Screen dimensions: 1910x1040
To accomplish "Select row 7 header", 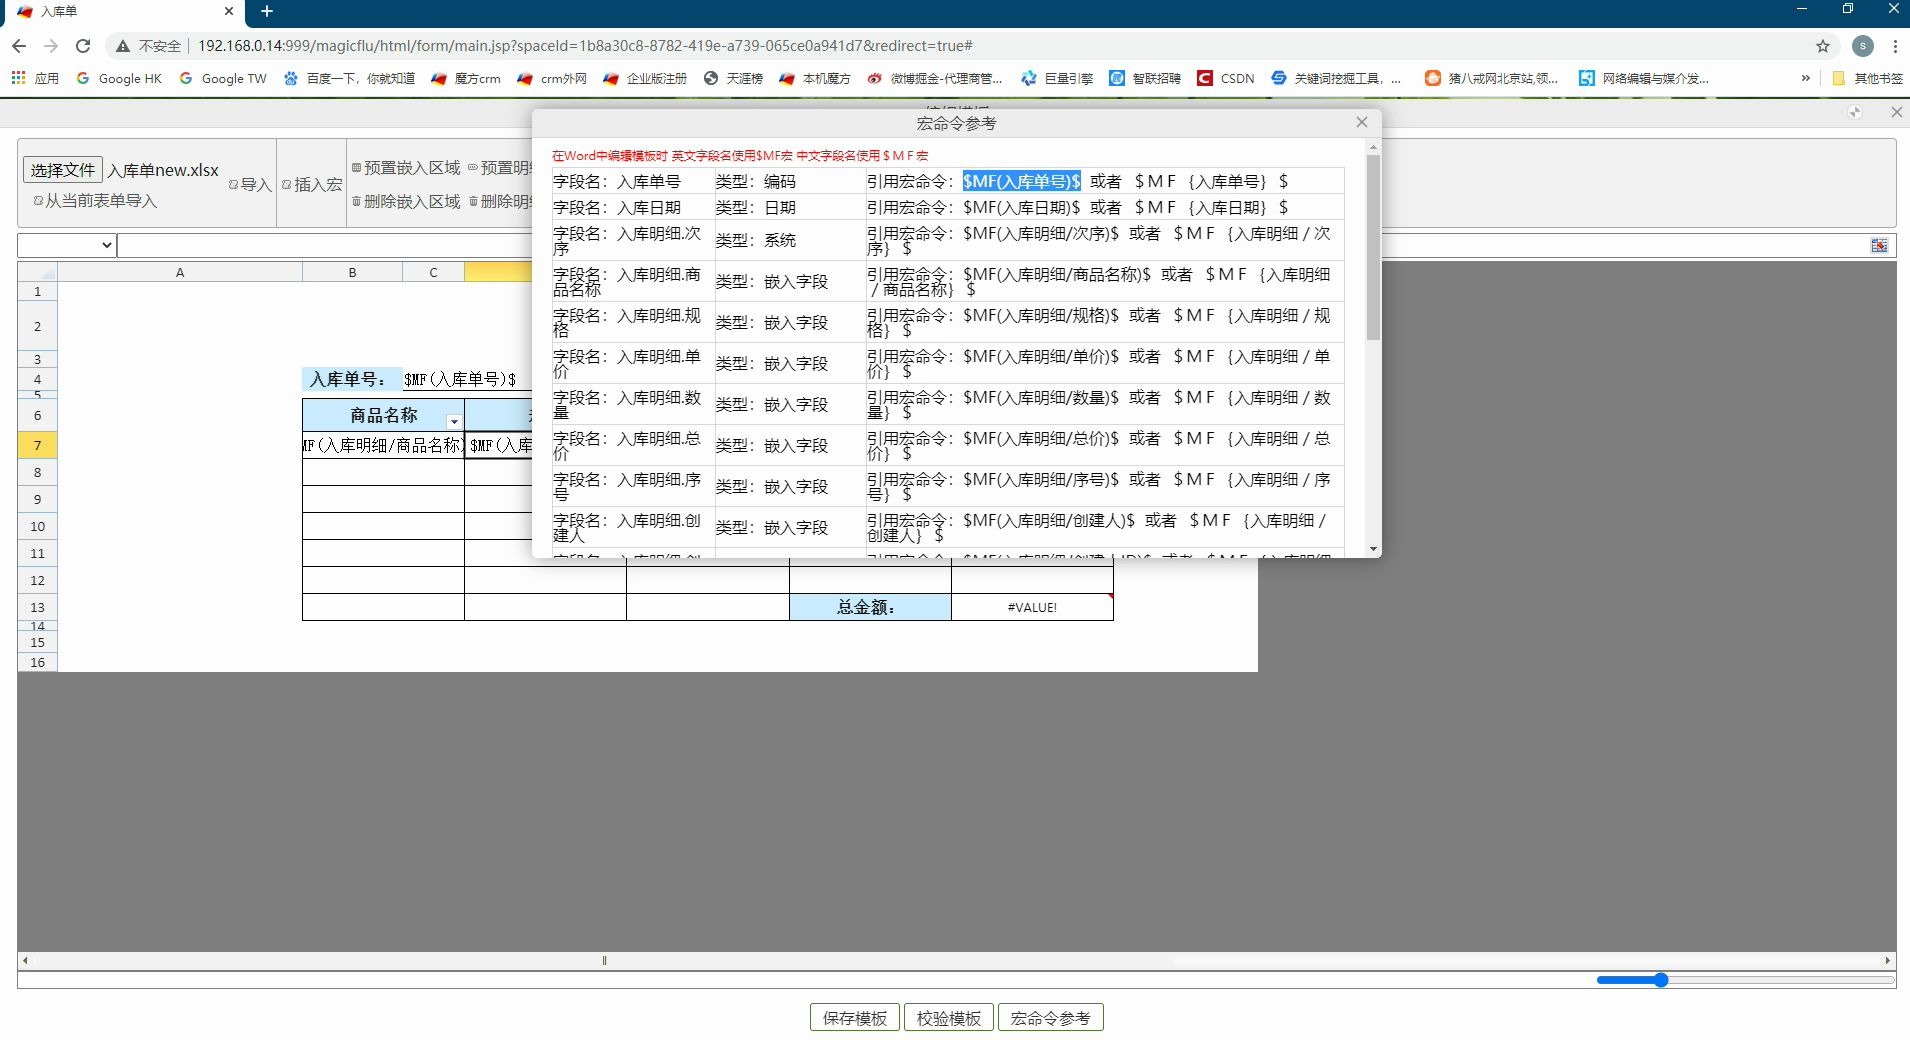I will point(37,445).
